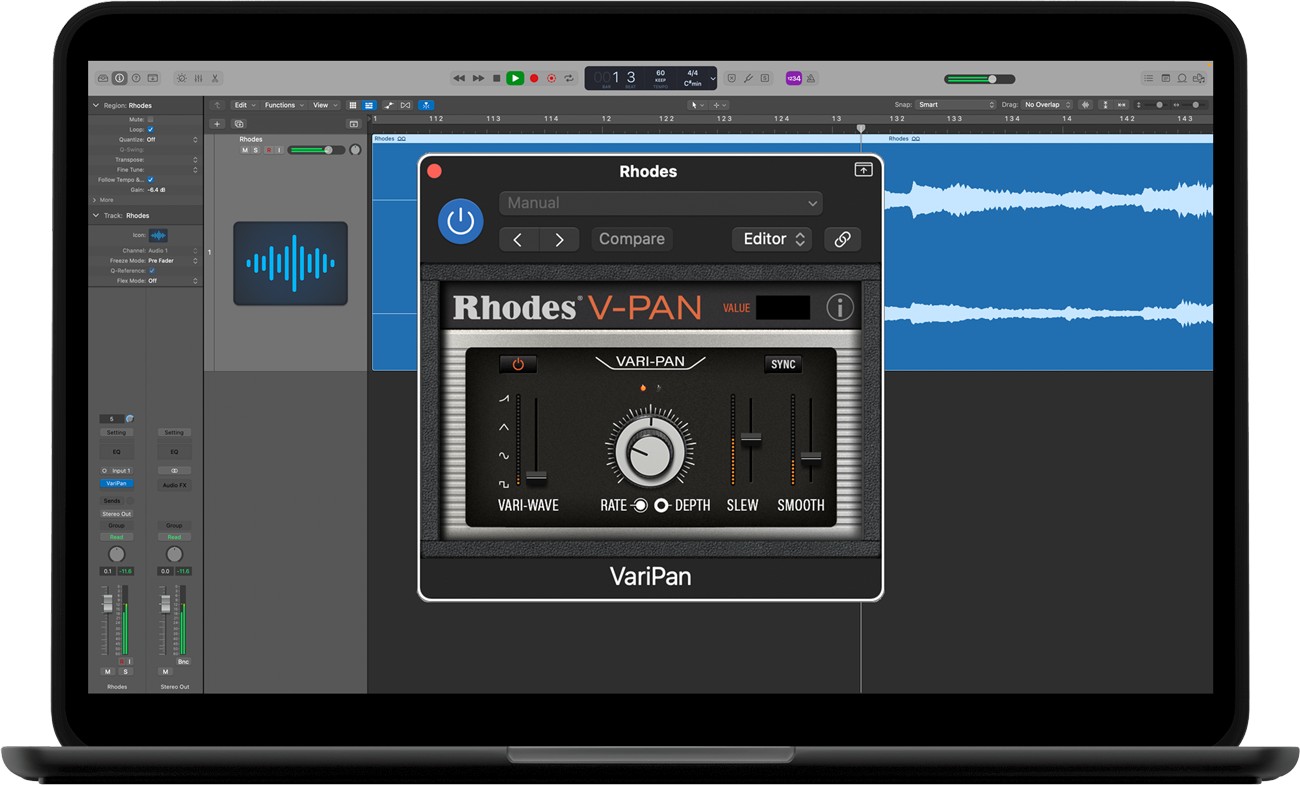The image size is (1300, 785).
Task: Open the Functions menu in the editor
Action: click(281, 105)
